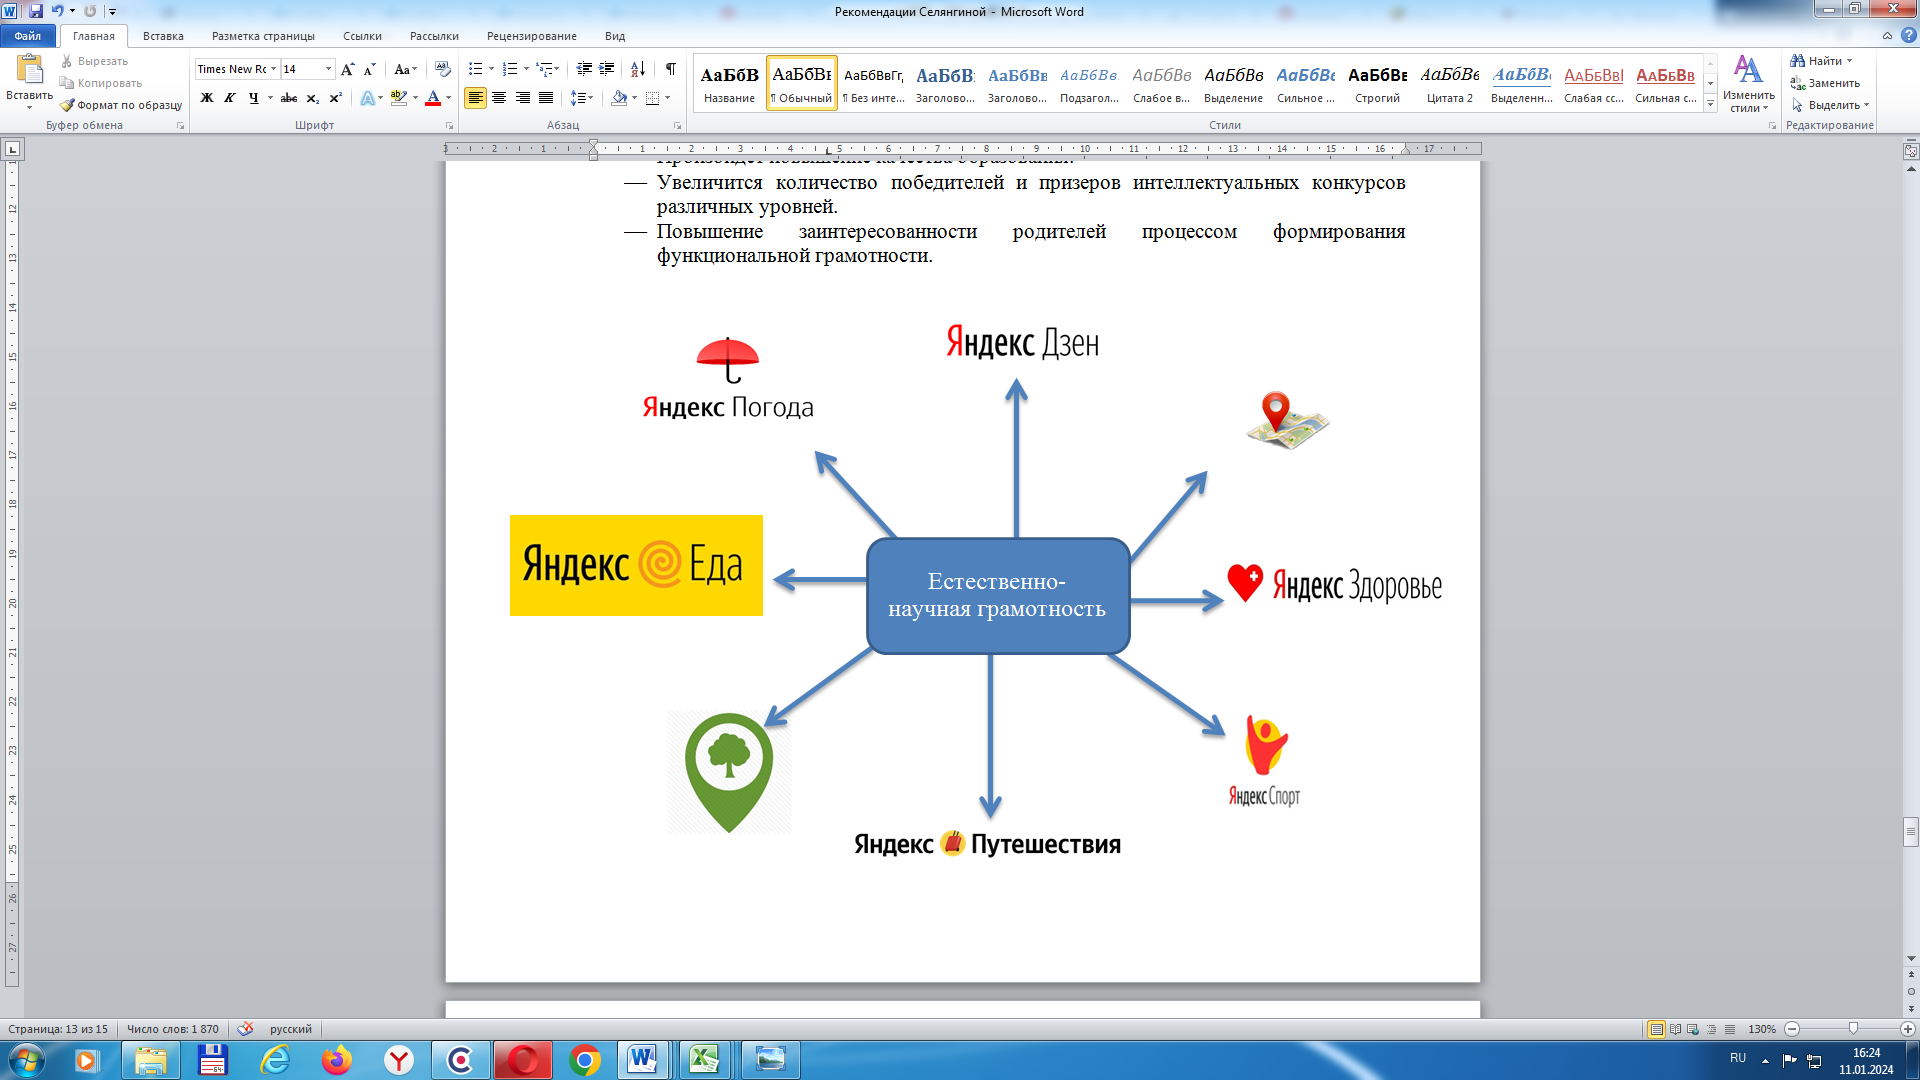
Task: Enable align left paragraph alignment
Action: click(475, 98)
